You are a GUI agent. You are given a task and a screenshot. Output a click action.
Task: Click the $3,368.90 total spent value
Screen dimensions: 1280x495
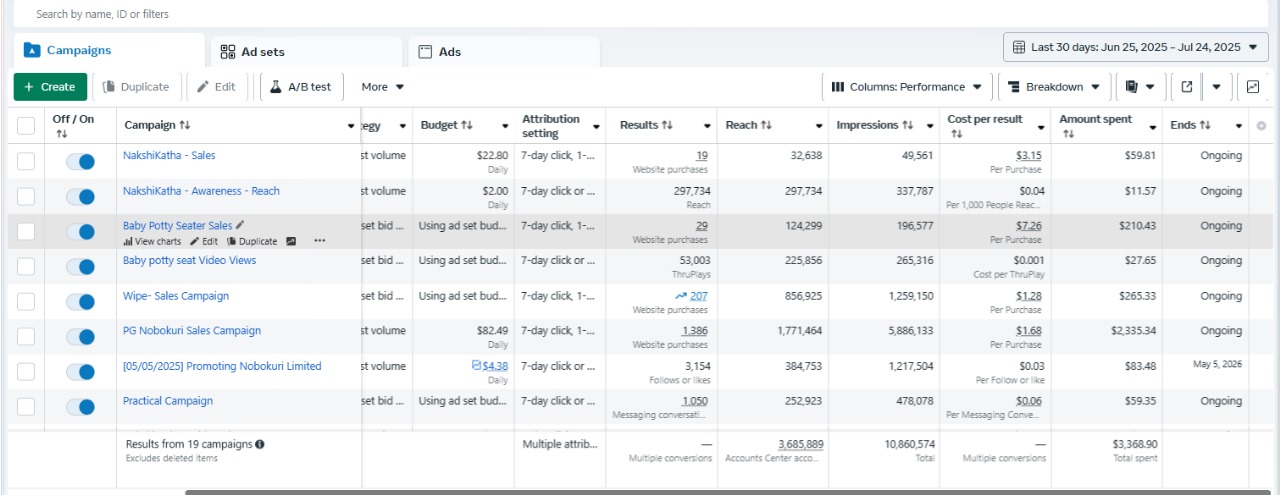[1134, 444]
